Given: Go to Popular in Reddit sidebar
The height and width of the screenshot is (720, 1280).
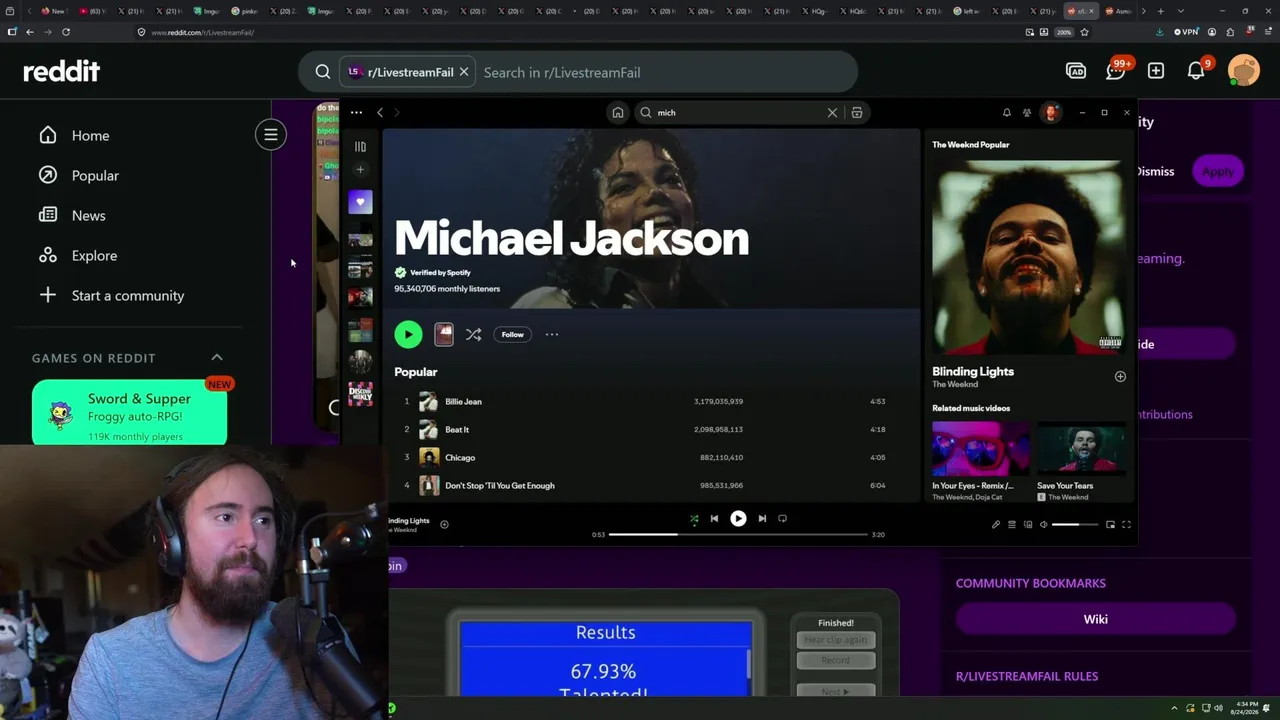Looking at the screenshot, I should [x=79, y=175].
